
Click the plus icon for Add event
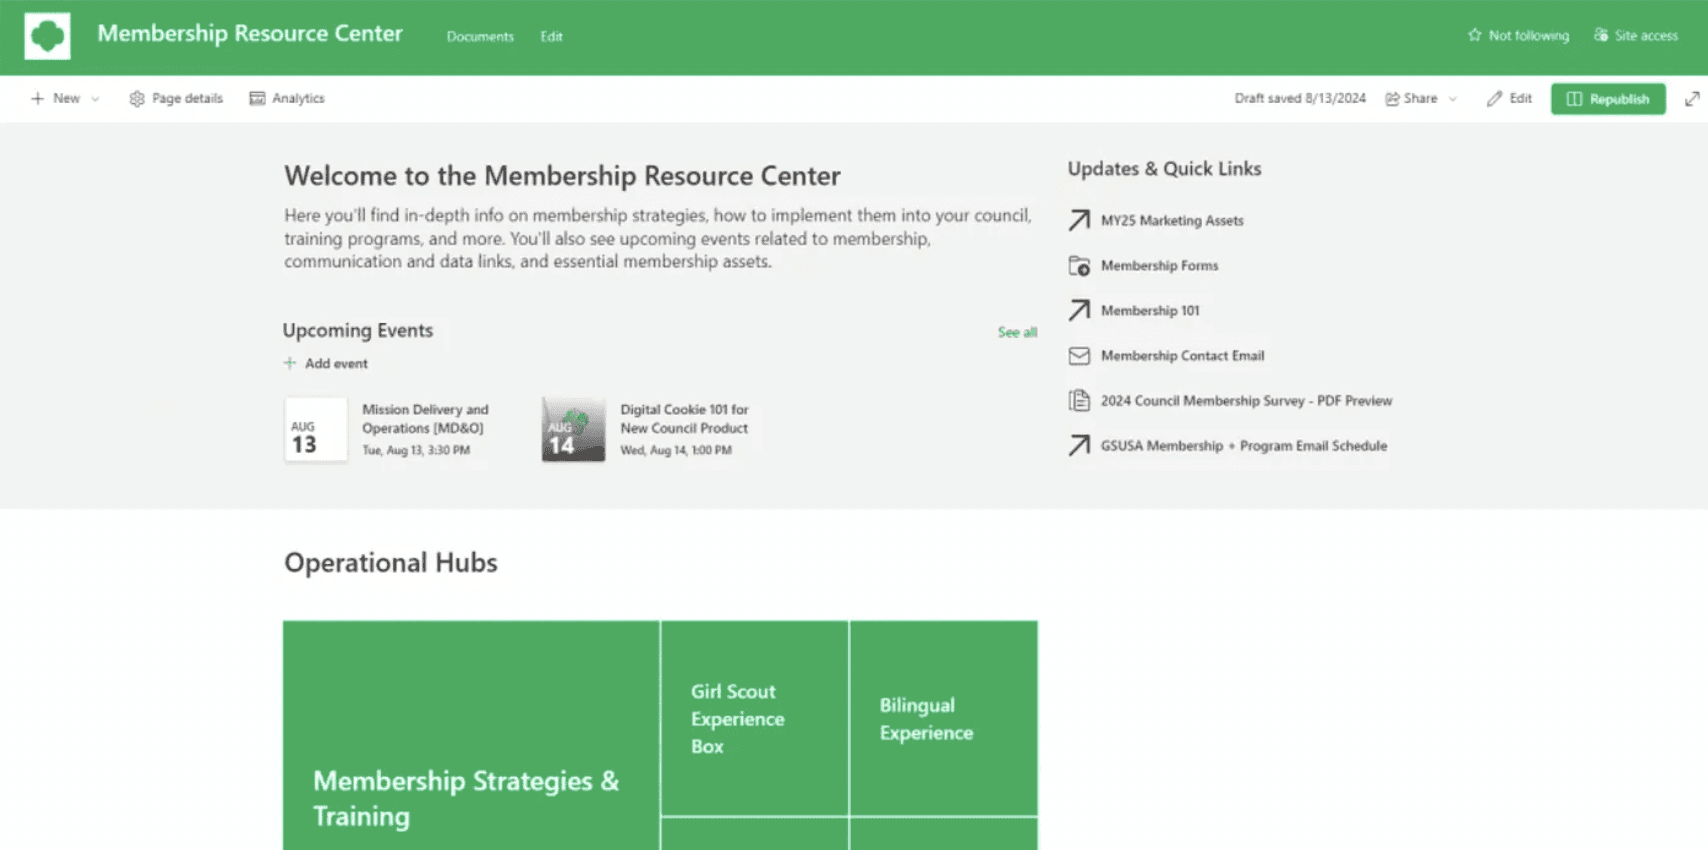point(290,363)
